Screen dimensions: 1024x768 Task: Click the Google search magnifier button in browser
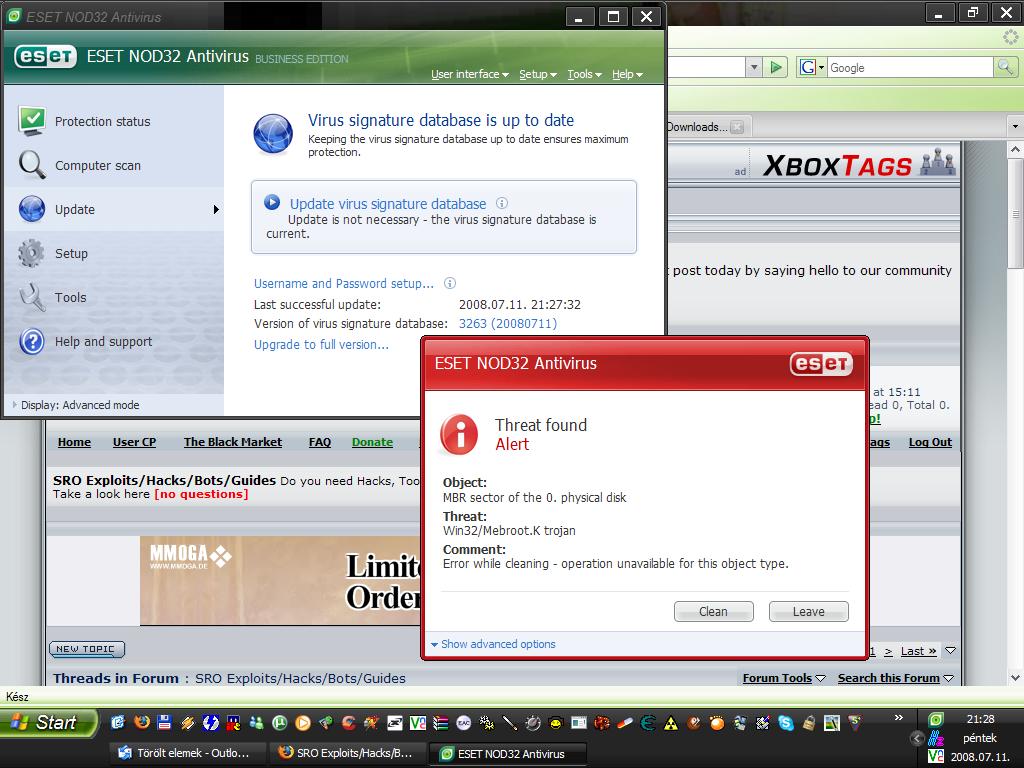(1004, 67)
